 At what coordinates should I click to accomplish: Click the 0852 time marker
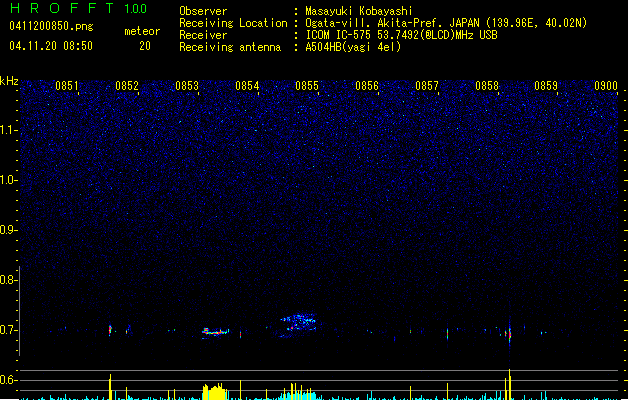click(x=127, y=86)
